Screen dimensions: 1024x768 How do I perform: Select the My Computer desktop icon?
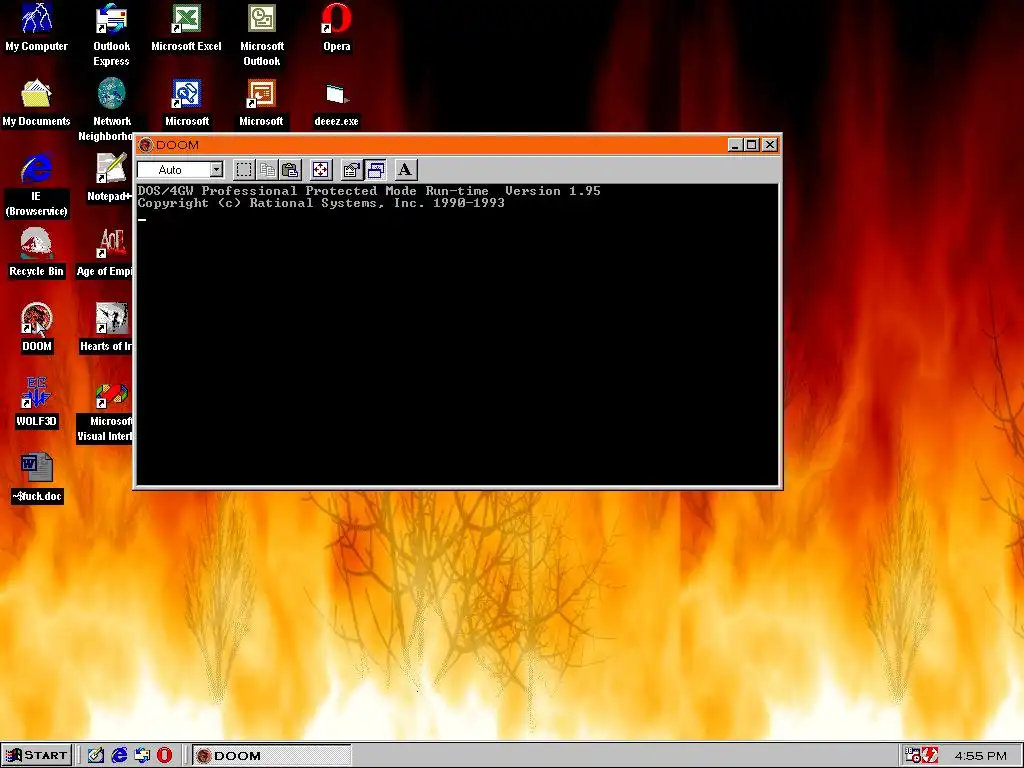(x=37, y=28)
